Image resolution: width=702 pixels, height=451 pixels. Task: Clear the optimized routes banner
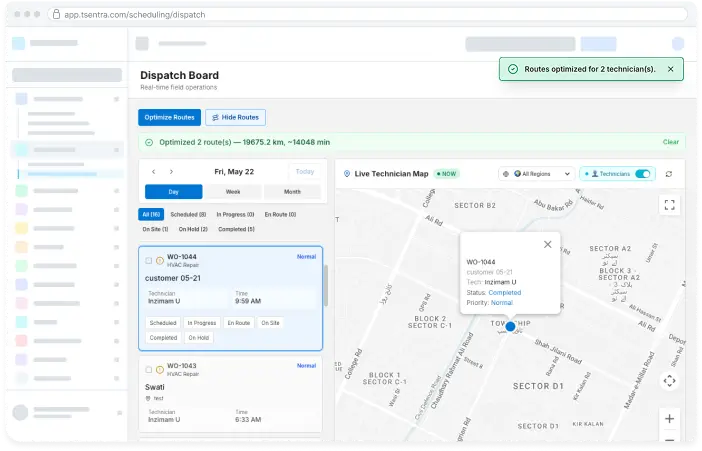pos(670,142)
